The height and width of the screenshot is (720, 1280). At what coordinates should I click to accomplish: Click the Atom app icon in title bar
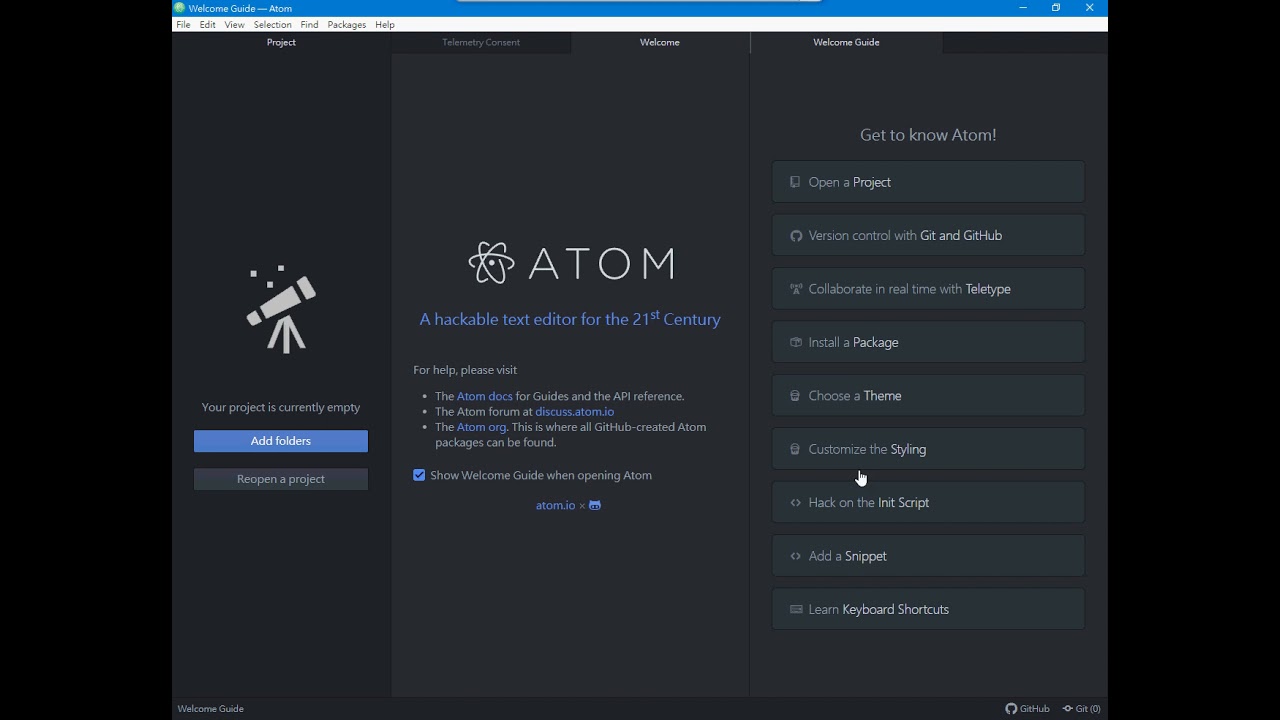point(180,8)
